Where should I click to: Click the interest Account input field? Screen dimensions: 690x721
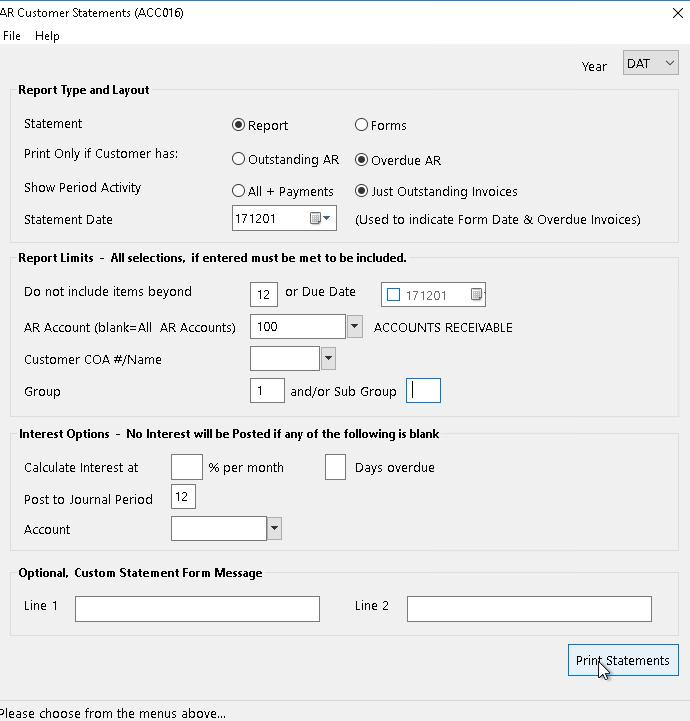[219, 528]
